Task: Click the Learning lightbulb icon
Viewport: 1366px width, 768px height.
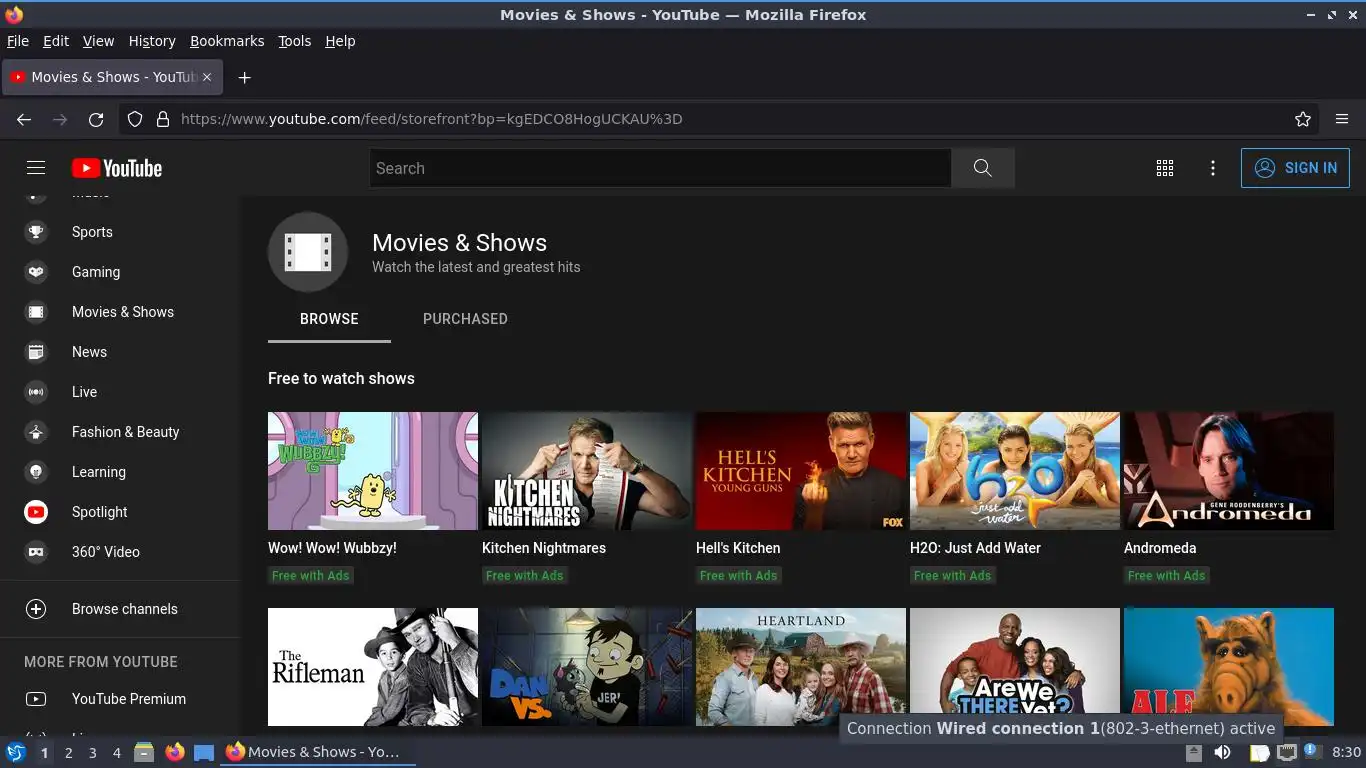Action: point(36,472)
